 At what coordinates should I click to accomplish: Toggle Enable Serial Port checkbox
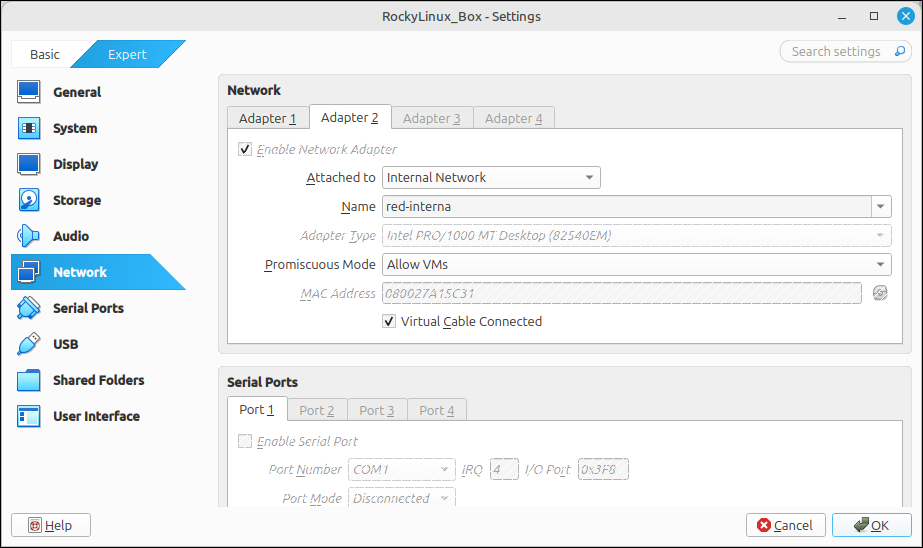point(245,441)
